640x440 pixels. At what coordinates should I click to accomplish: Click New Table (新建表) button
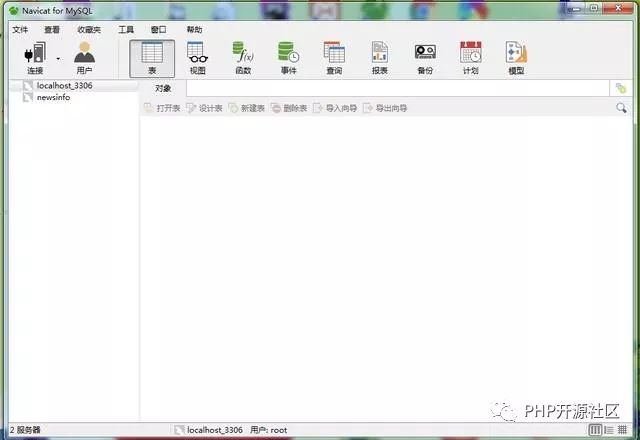pos(247,108)
